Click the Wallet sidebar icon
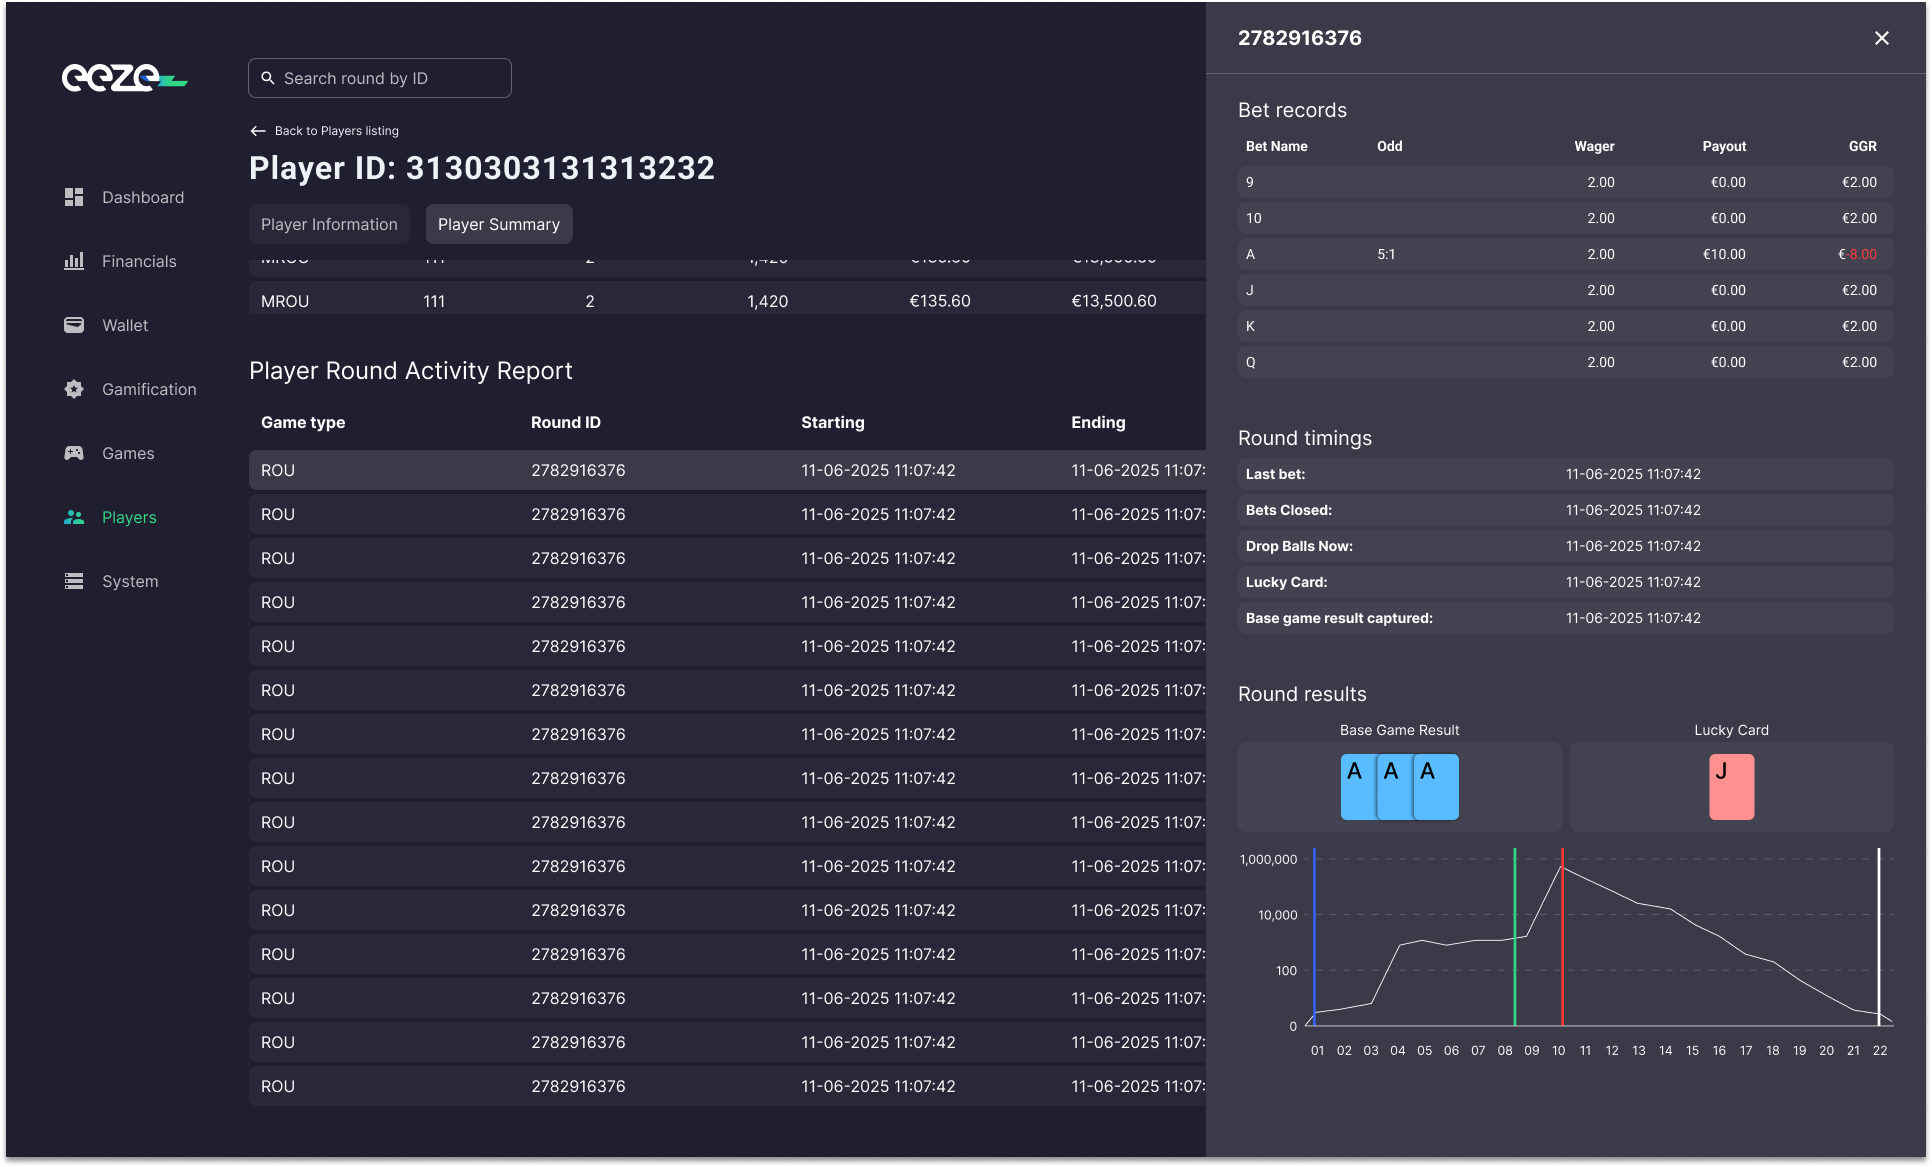1932x1167 pixels. (74, 325)
